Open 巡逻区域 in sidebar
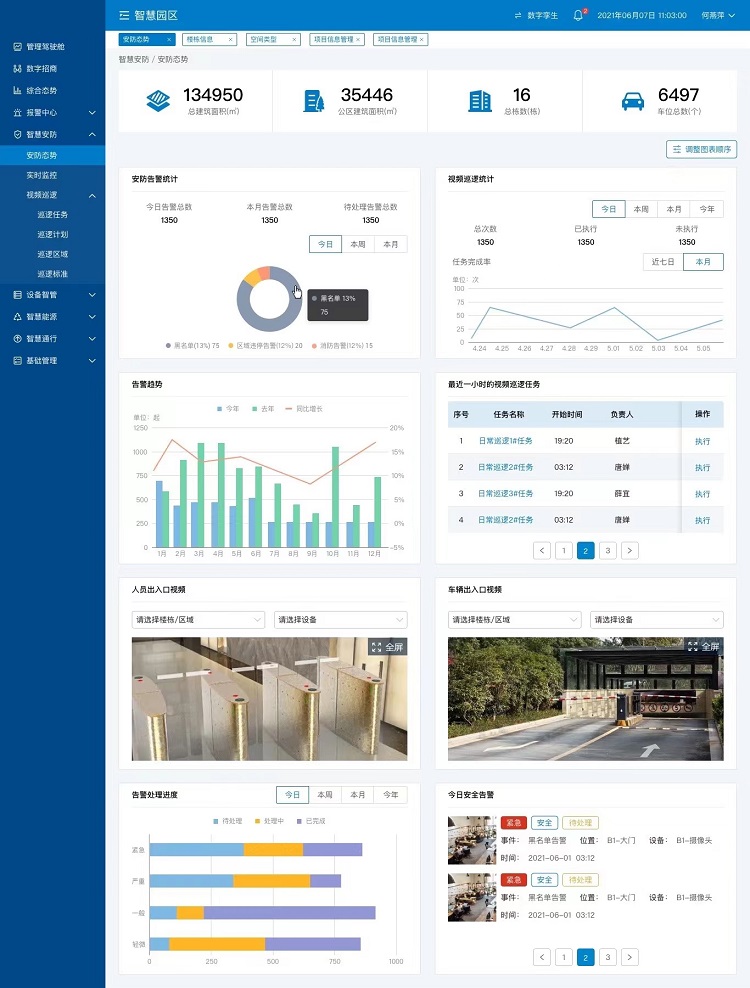Viewport: 750px width, 988px height. pos(52,255)
